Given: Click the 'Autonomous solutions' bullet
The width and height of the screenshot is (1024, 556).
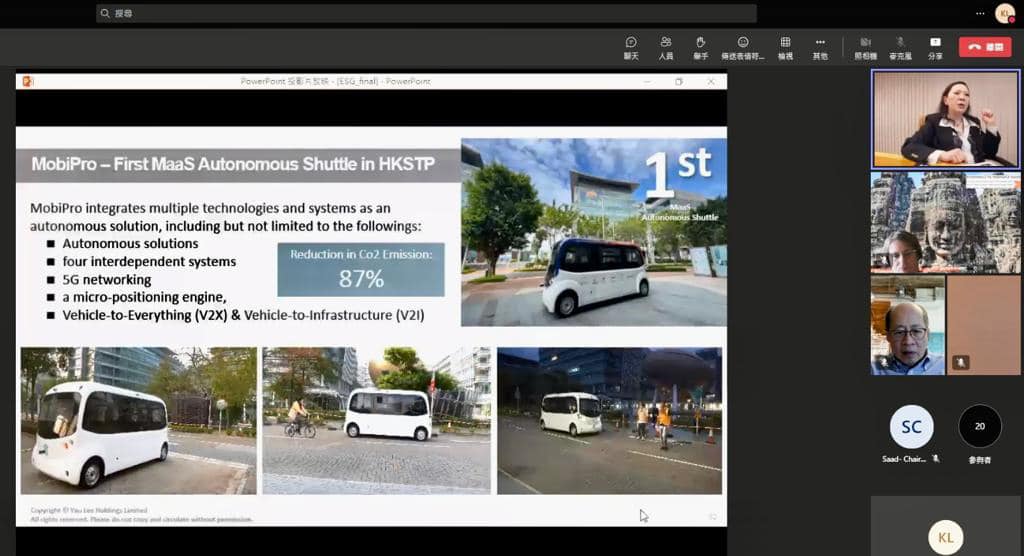Looking at the screenshot, I should (130, 244).
